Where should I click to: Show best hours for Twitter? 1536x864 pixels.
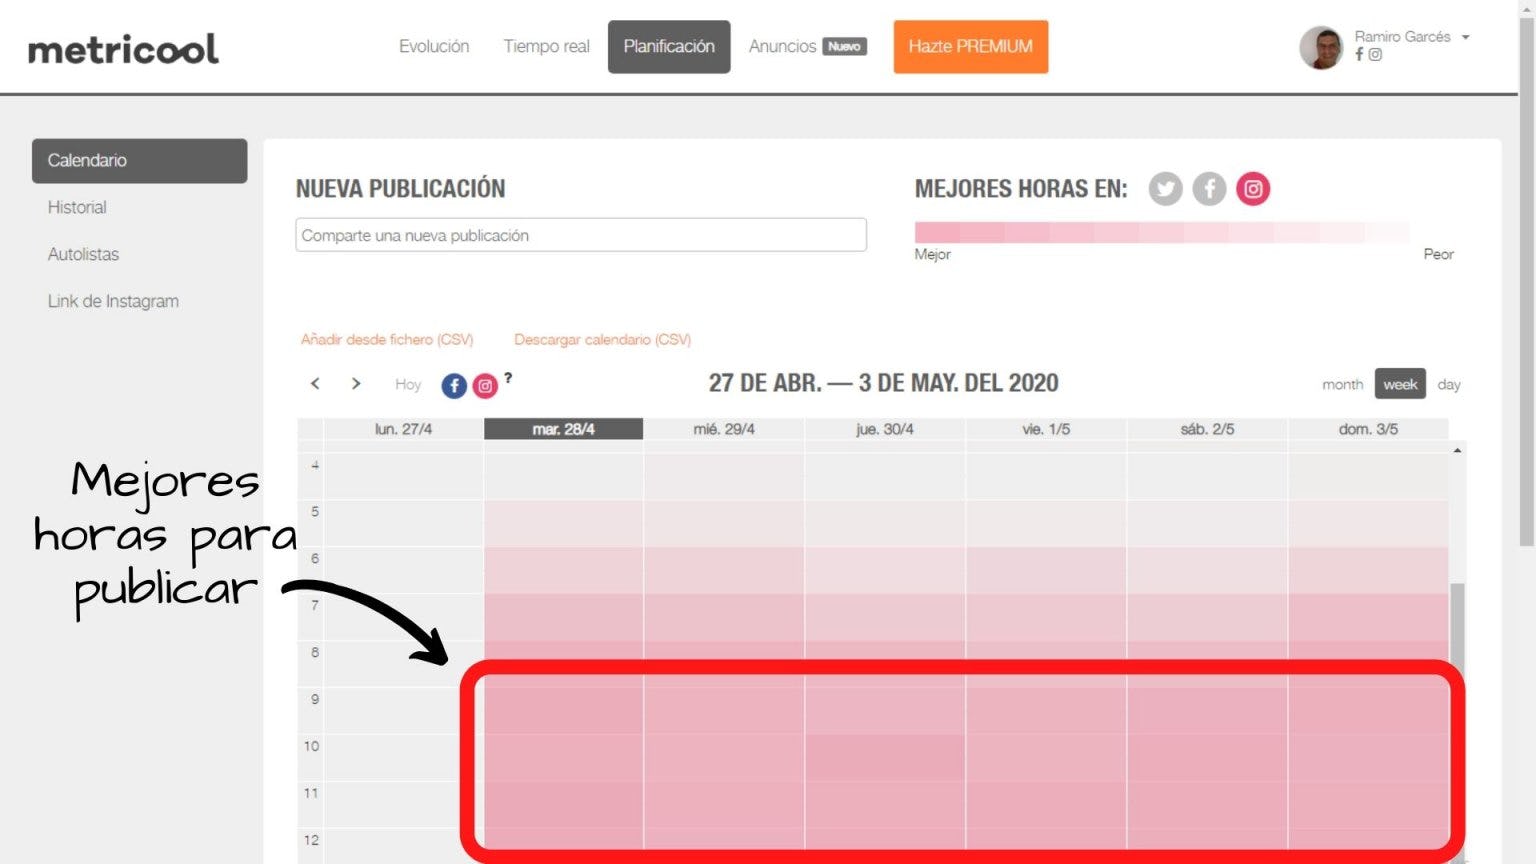1165,189
